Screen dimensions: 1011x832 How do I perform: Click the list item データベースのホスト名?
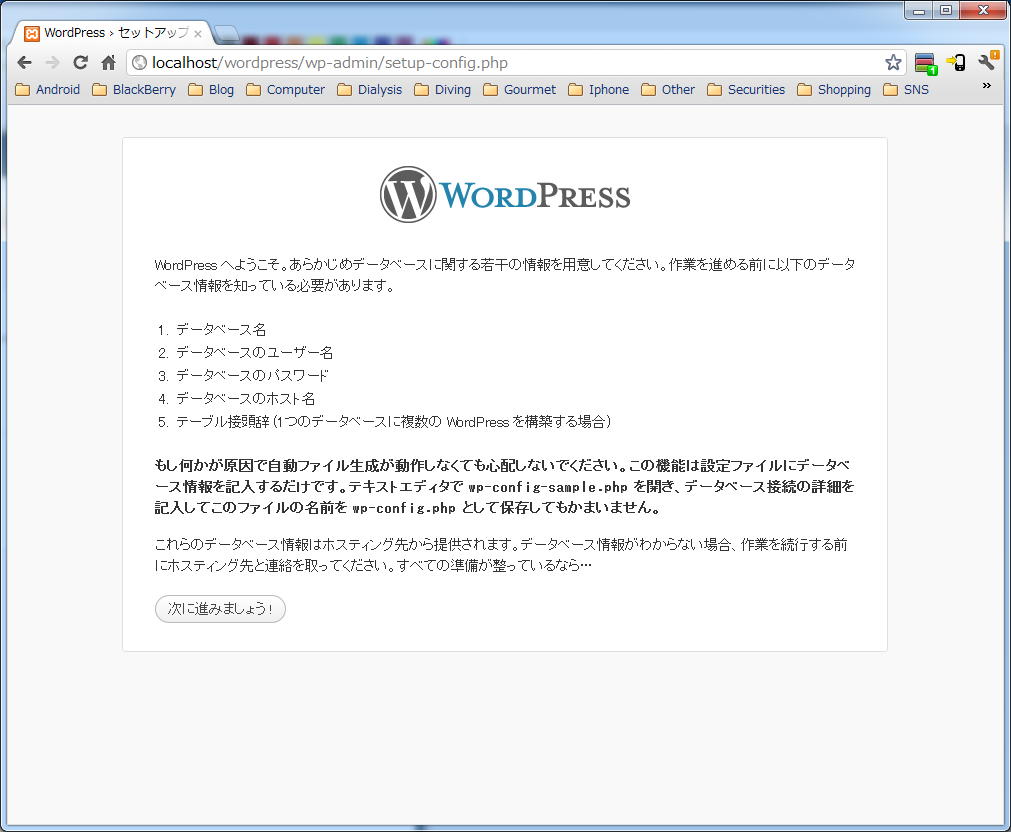coord(246,399)
